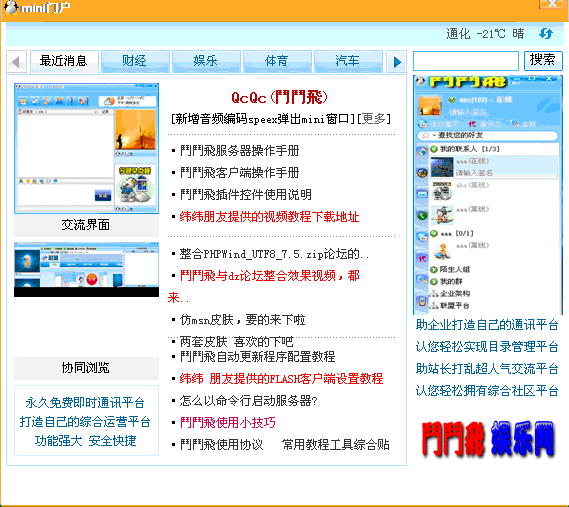Open the 娱乐 tab
Screen dimensions: 569x507
pos(206,61)
